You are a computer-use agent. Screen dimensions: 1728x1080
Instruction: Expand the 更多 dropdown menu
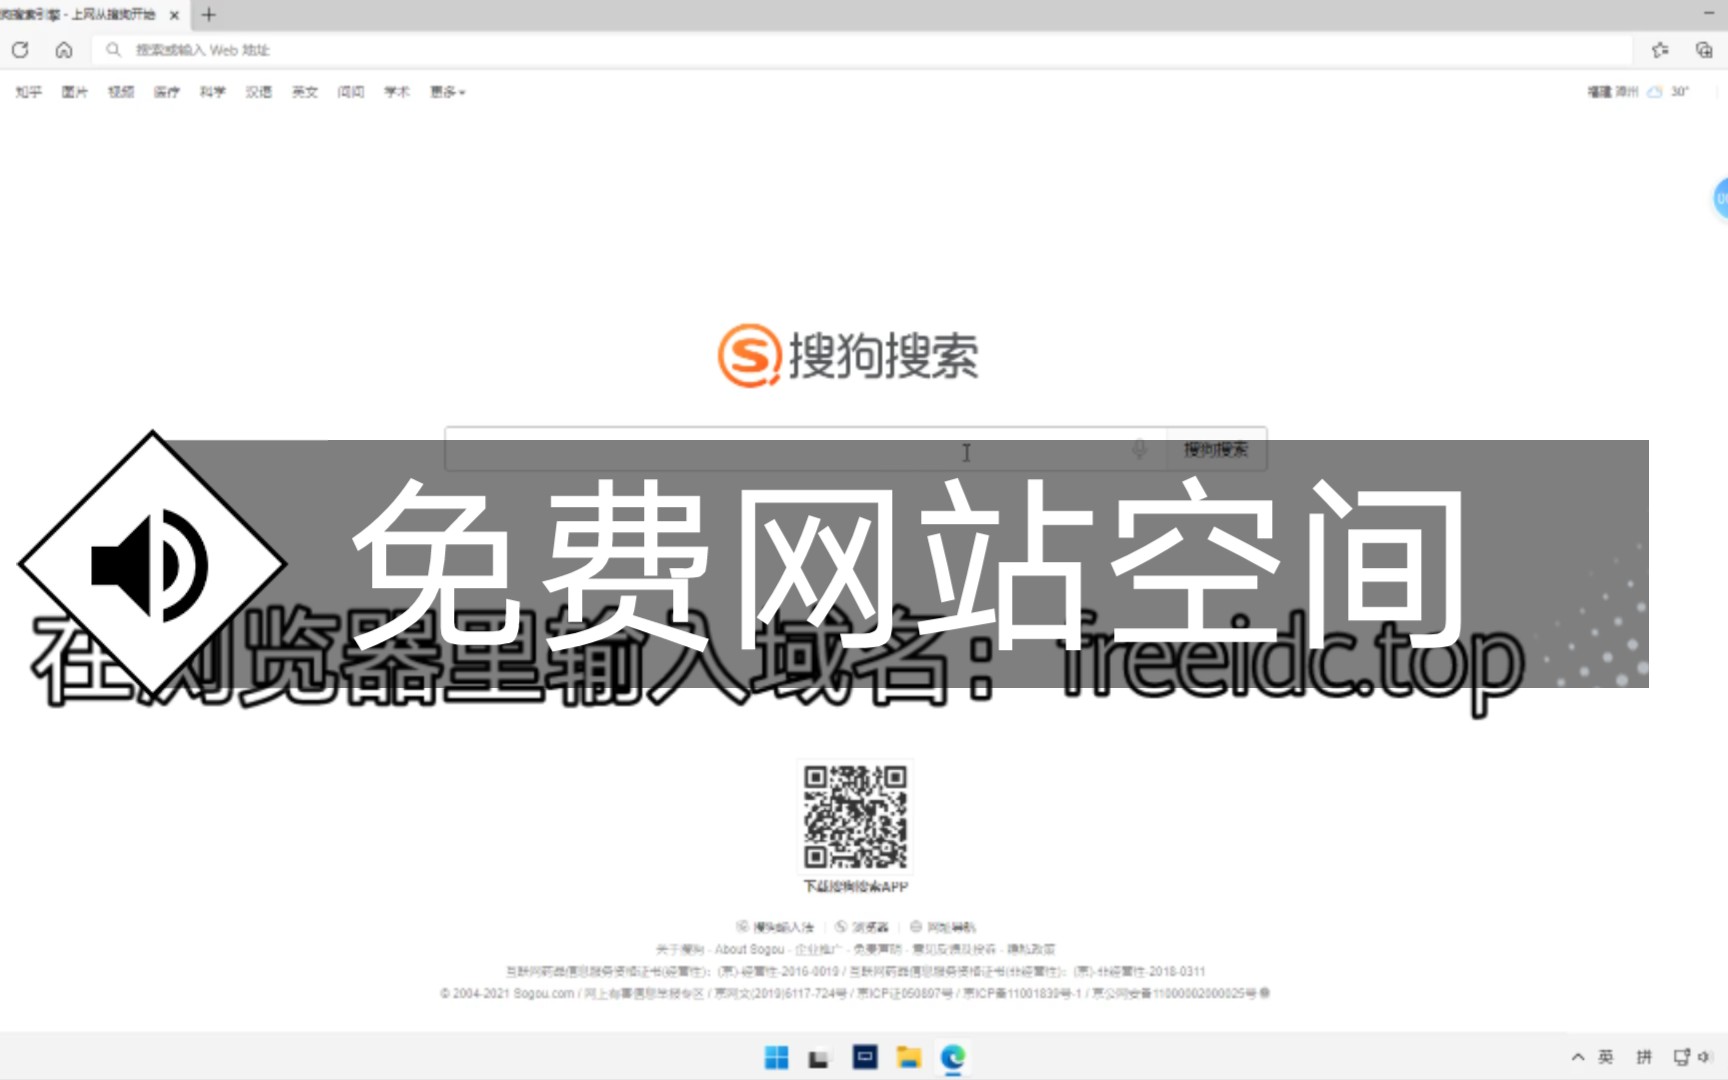coord(447,92)
